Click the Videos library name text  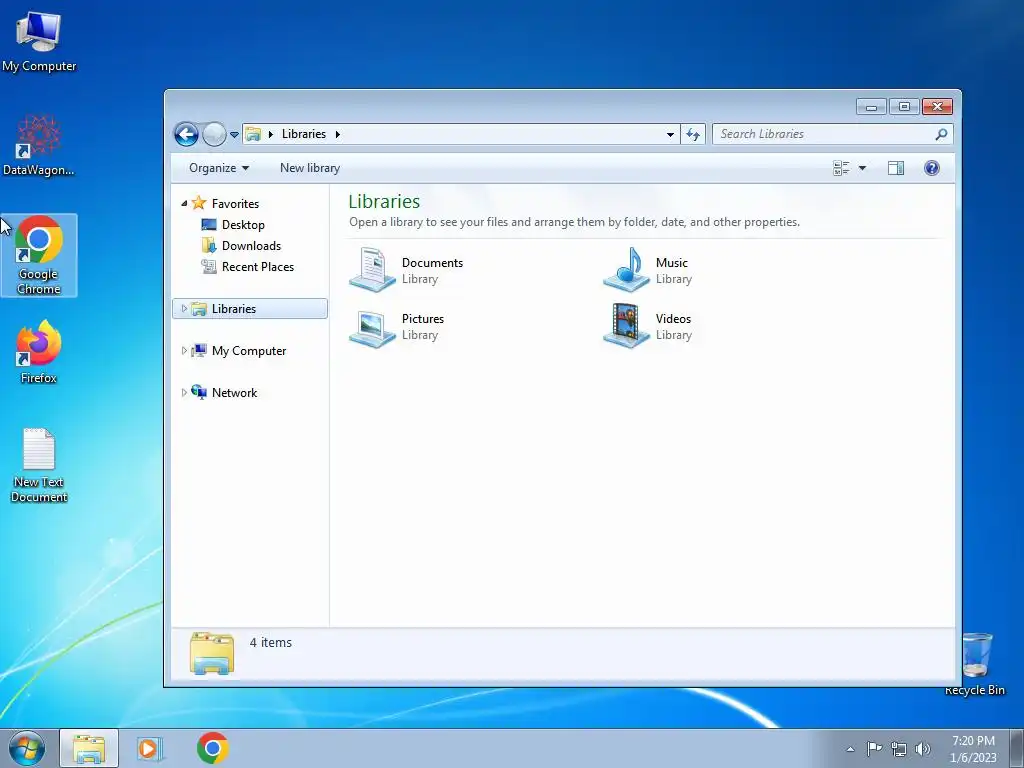point(673,319)
